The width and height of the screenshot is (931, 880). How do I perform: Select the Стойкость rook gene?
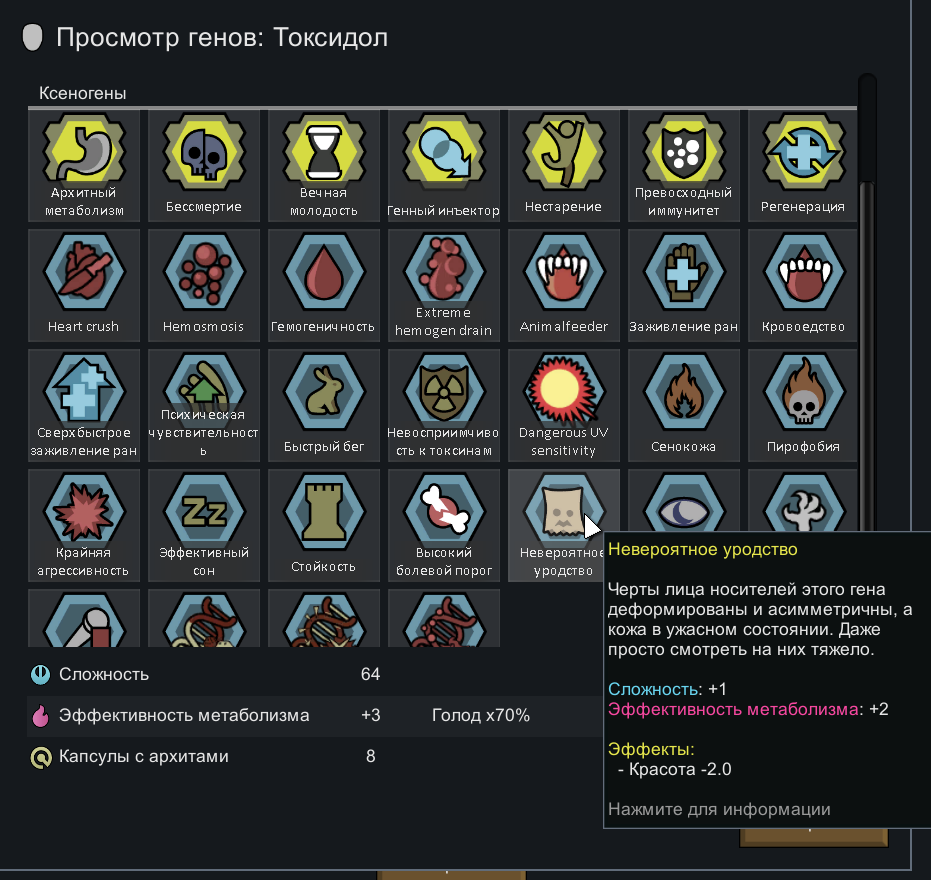[x=324, y=526]
